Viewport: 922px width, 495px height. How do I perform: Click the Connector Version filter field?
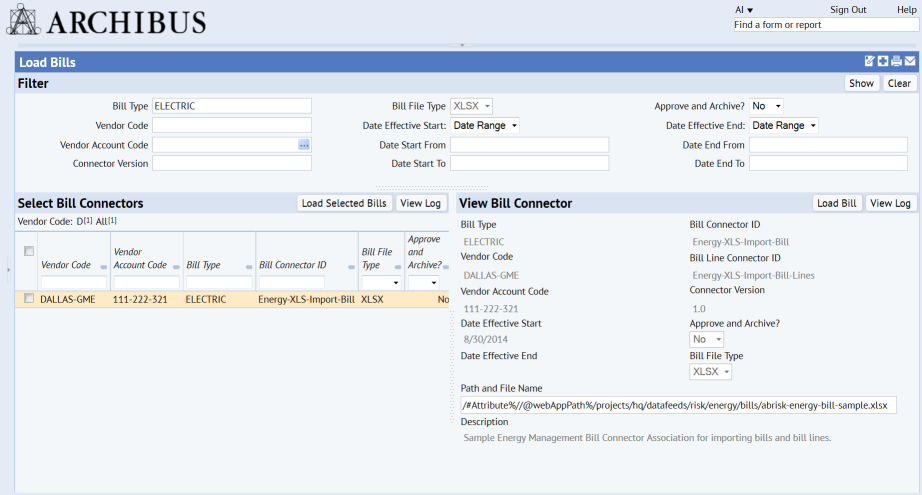click(x=232, y=163)
